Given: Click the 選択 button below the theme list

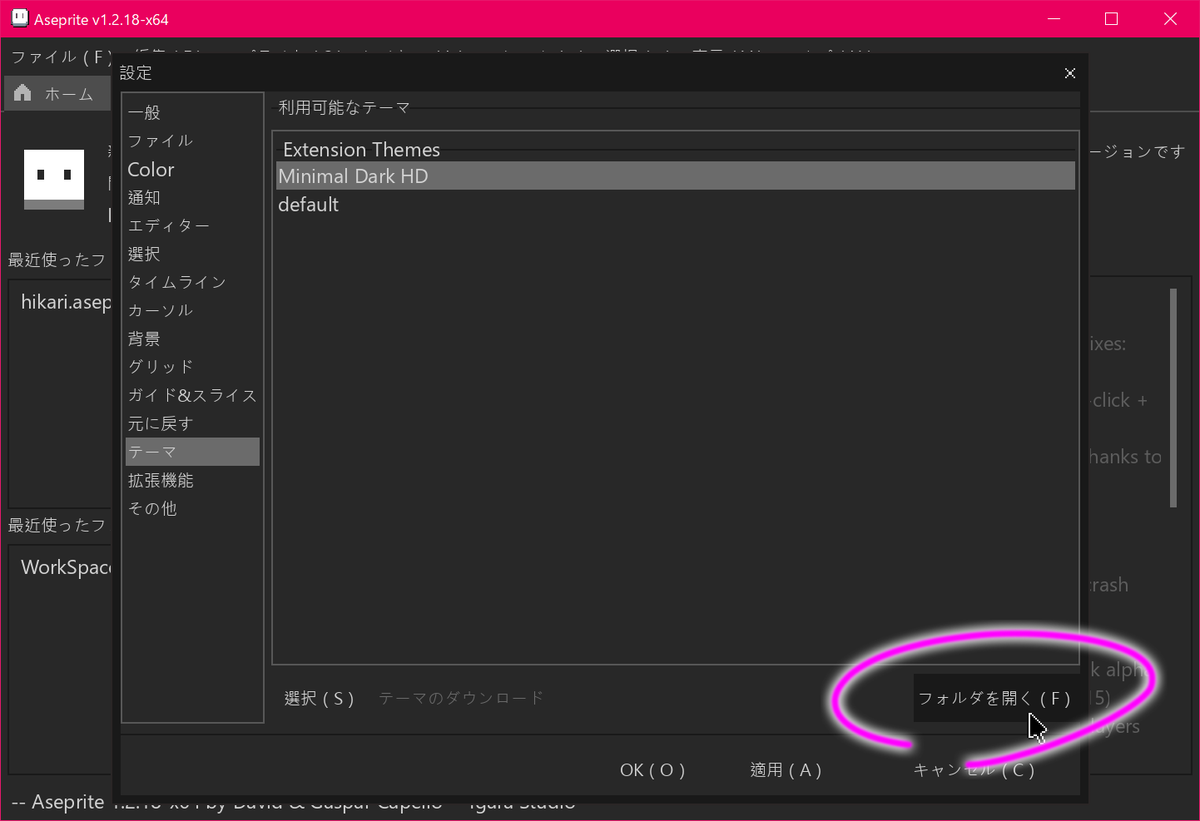Looking at the screenshot, I should 320,698.
